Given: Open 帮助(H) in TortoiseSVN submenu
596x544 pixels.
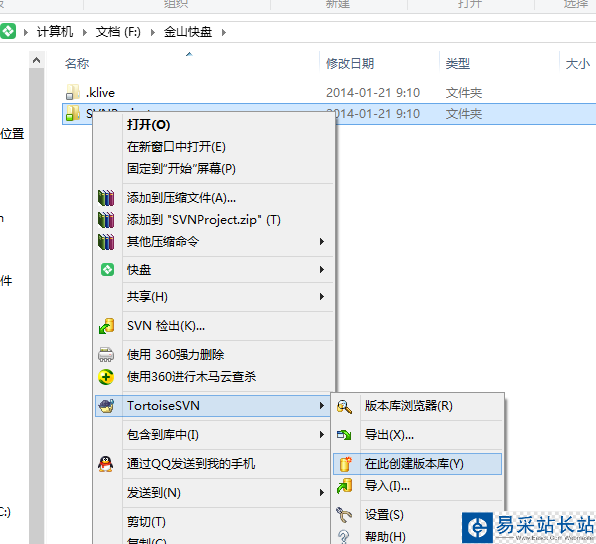Looking at the screenshot, I should (385, 537).
